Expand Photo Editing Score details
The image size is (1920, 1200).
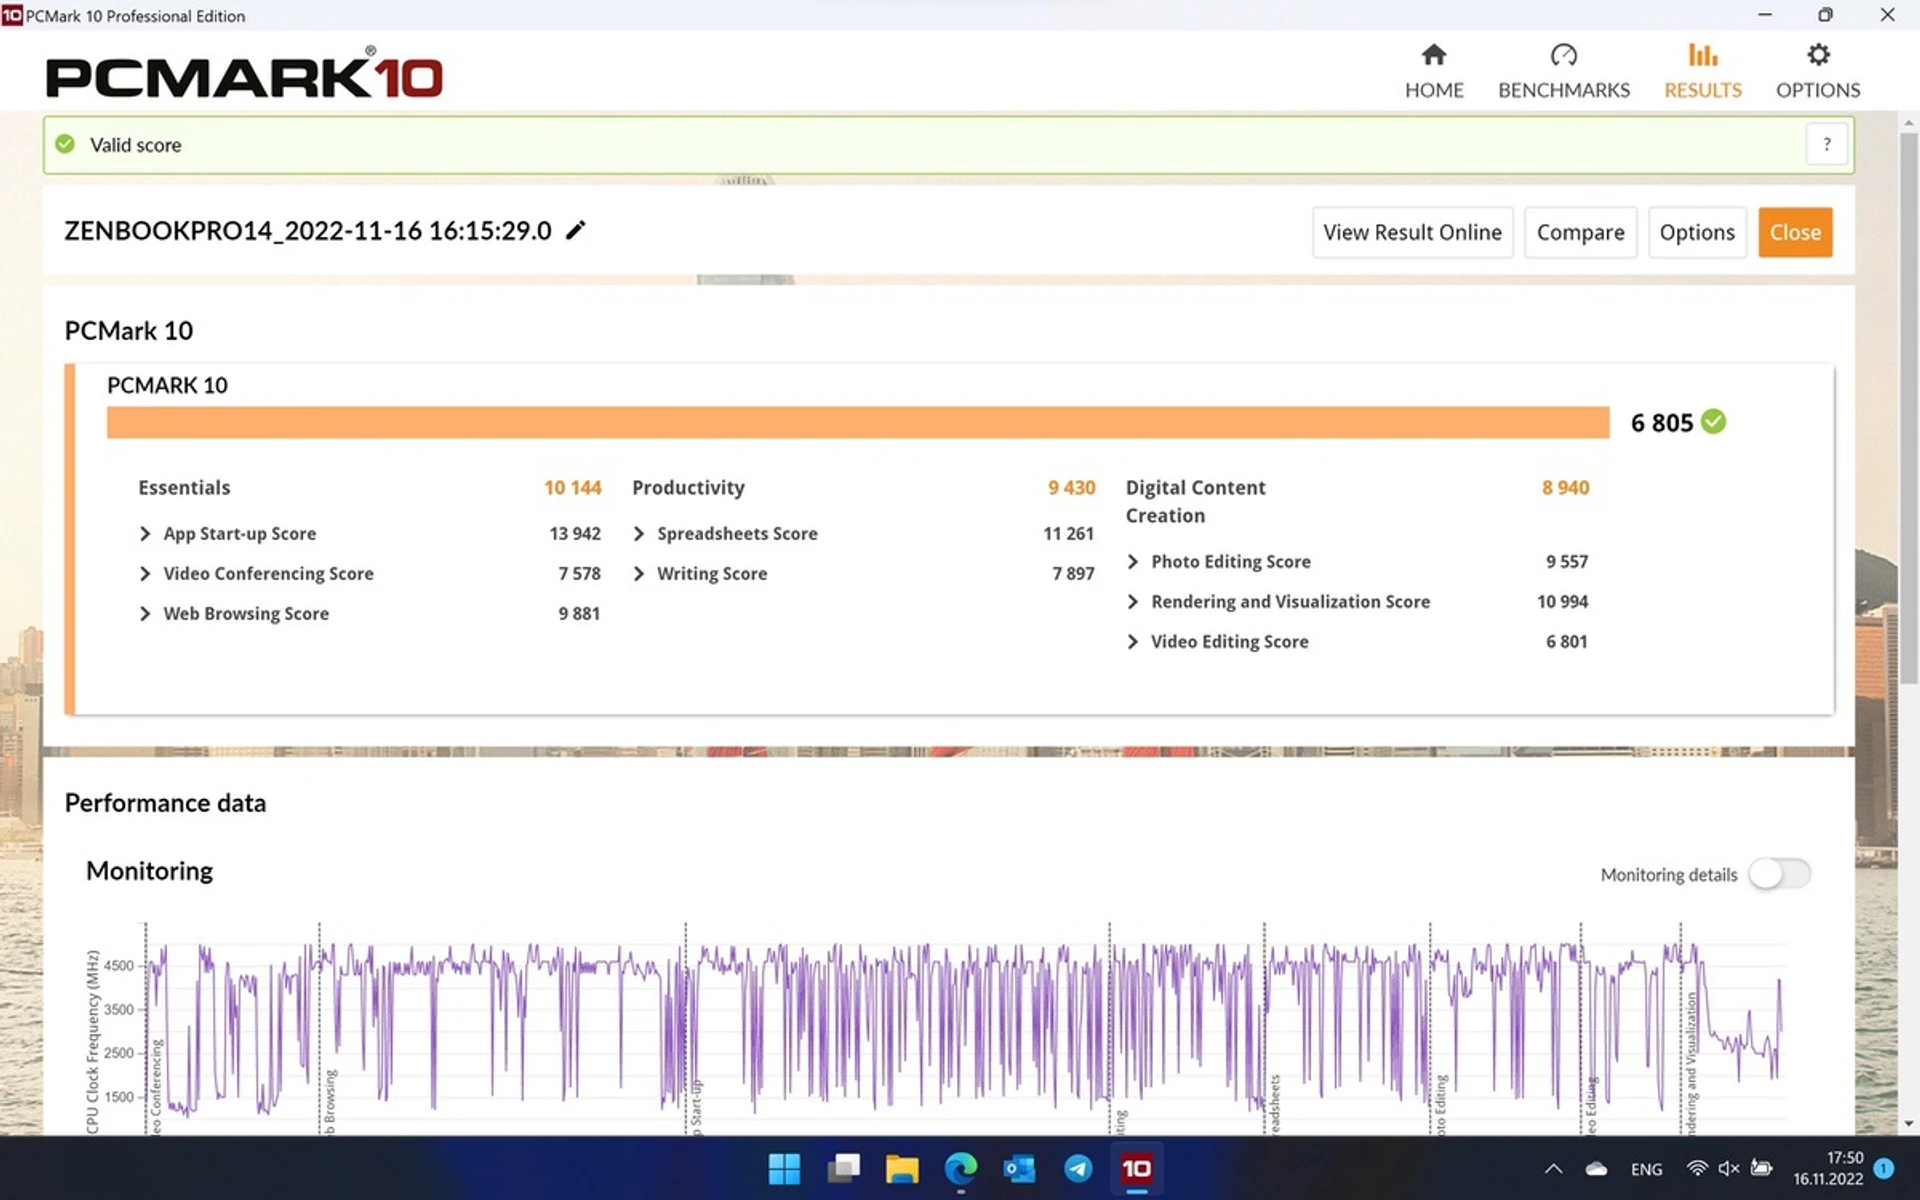click(x=1133, y=562)
